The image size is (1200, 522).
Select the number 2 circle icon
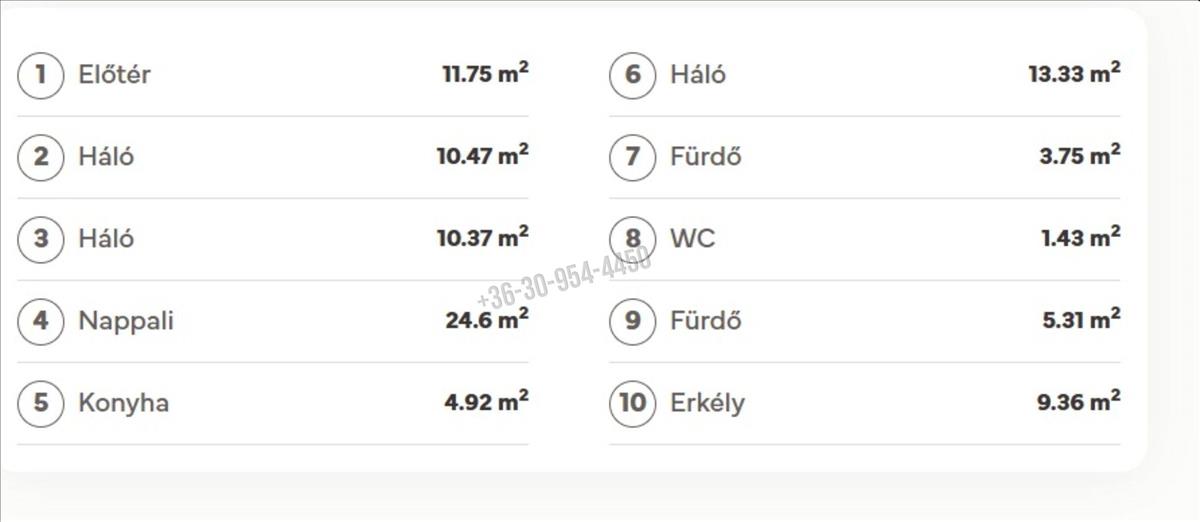pos(41,157)
